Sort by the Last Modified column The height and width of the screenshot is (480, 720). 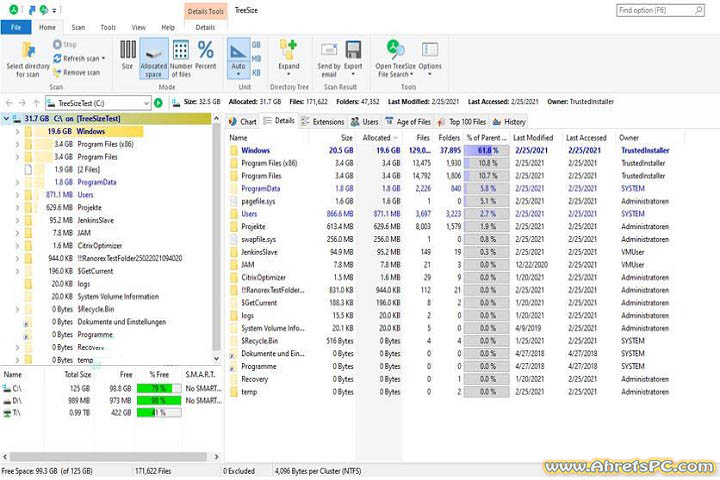pyautogui.click(x=533, y=137)
